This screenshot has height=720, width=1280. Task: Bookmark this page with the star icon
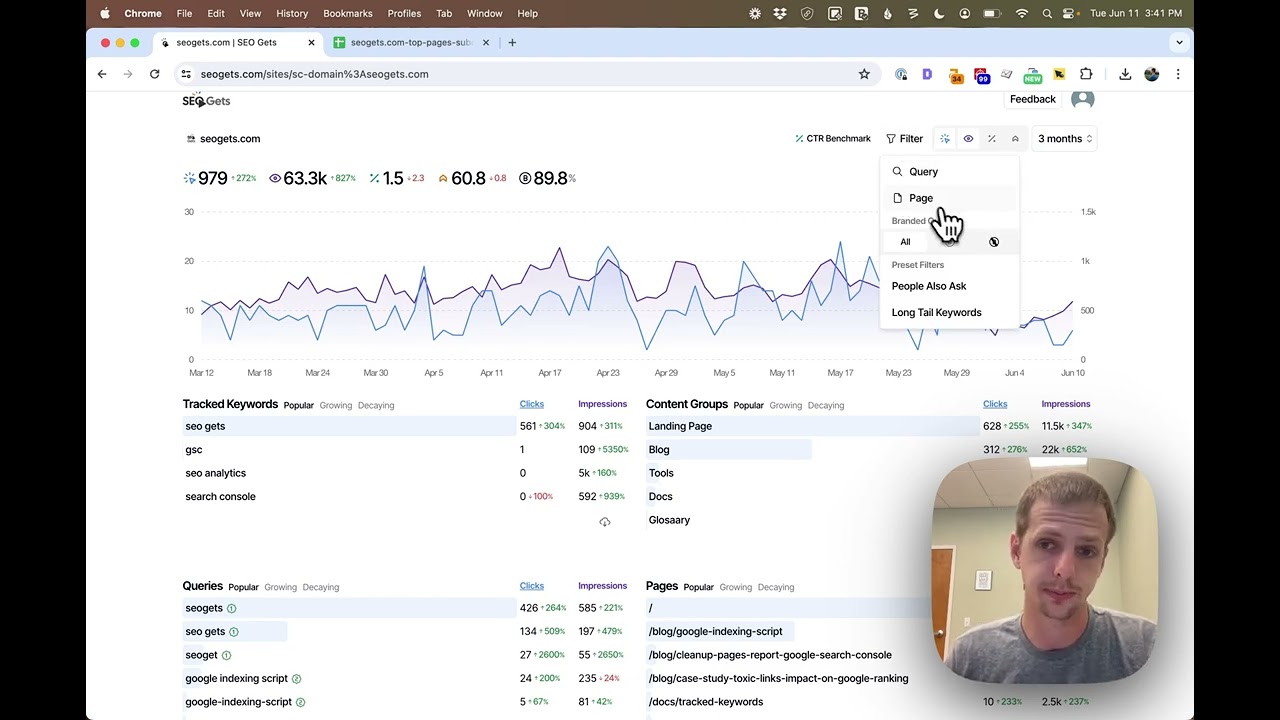click(x=864, y=74)
